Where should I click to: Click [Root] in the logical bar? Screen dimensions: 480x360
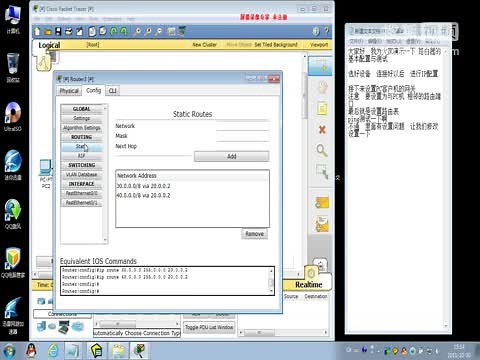point(93,45)
